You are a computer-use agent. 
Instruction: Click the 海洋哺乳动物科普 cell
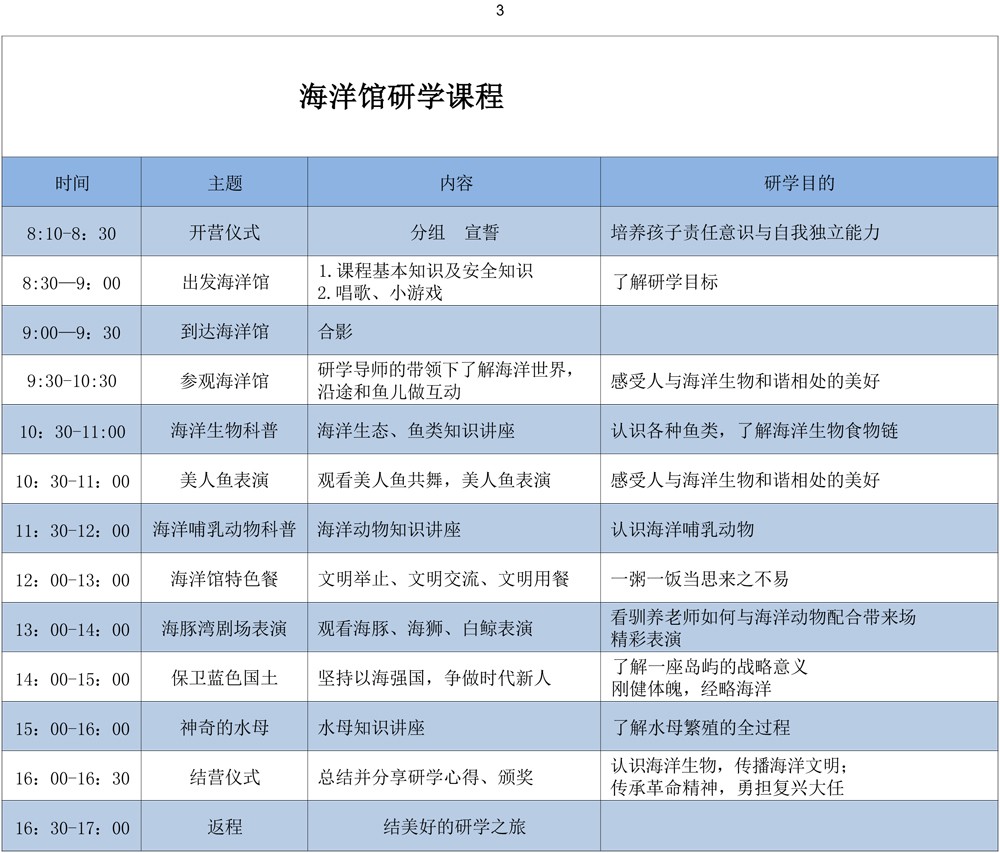pos(225,530)
